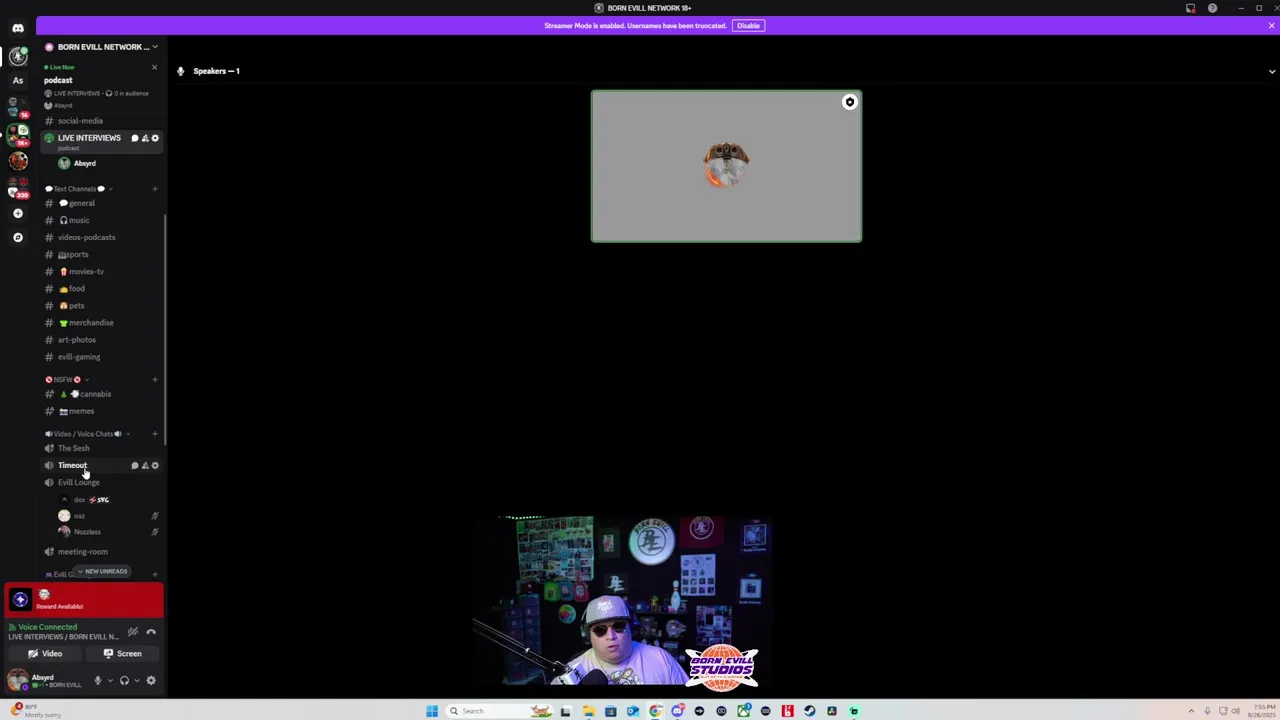Click the settings icon on stream tile

point(850,102)
